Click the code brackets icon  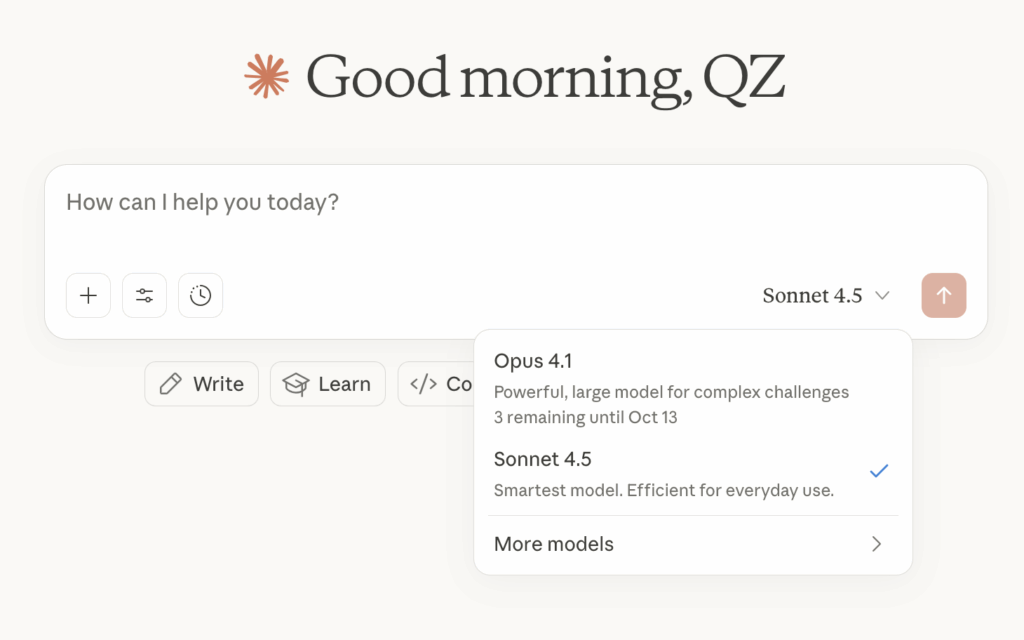coord(424,384)
